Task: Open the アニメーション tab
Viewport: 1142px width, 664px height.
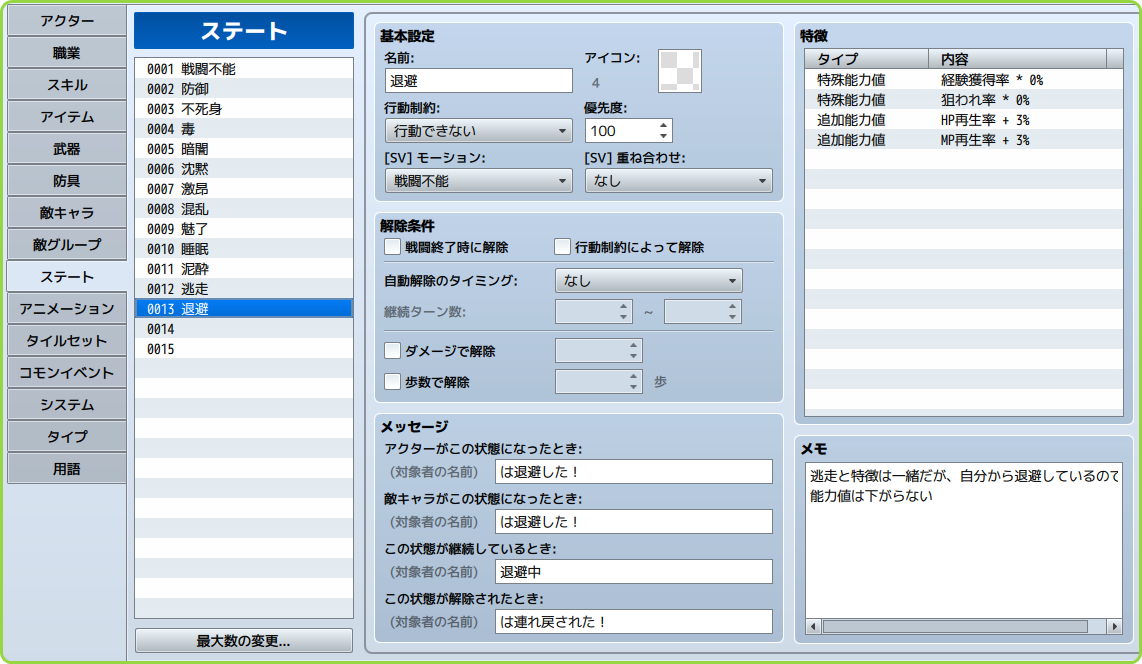Action: (x=67, y=309)
